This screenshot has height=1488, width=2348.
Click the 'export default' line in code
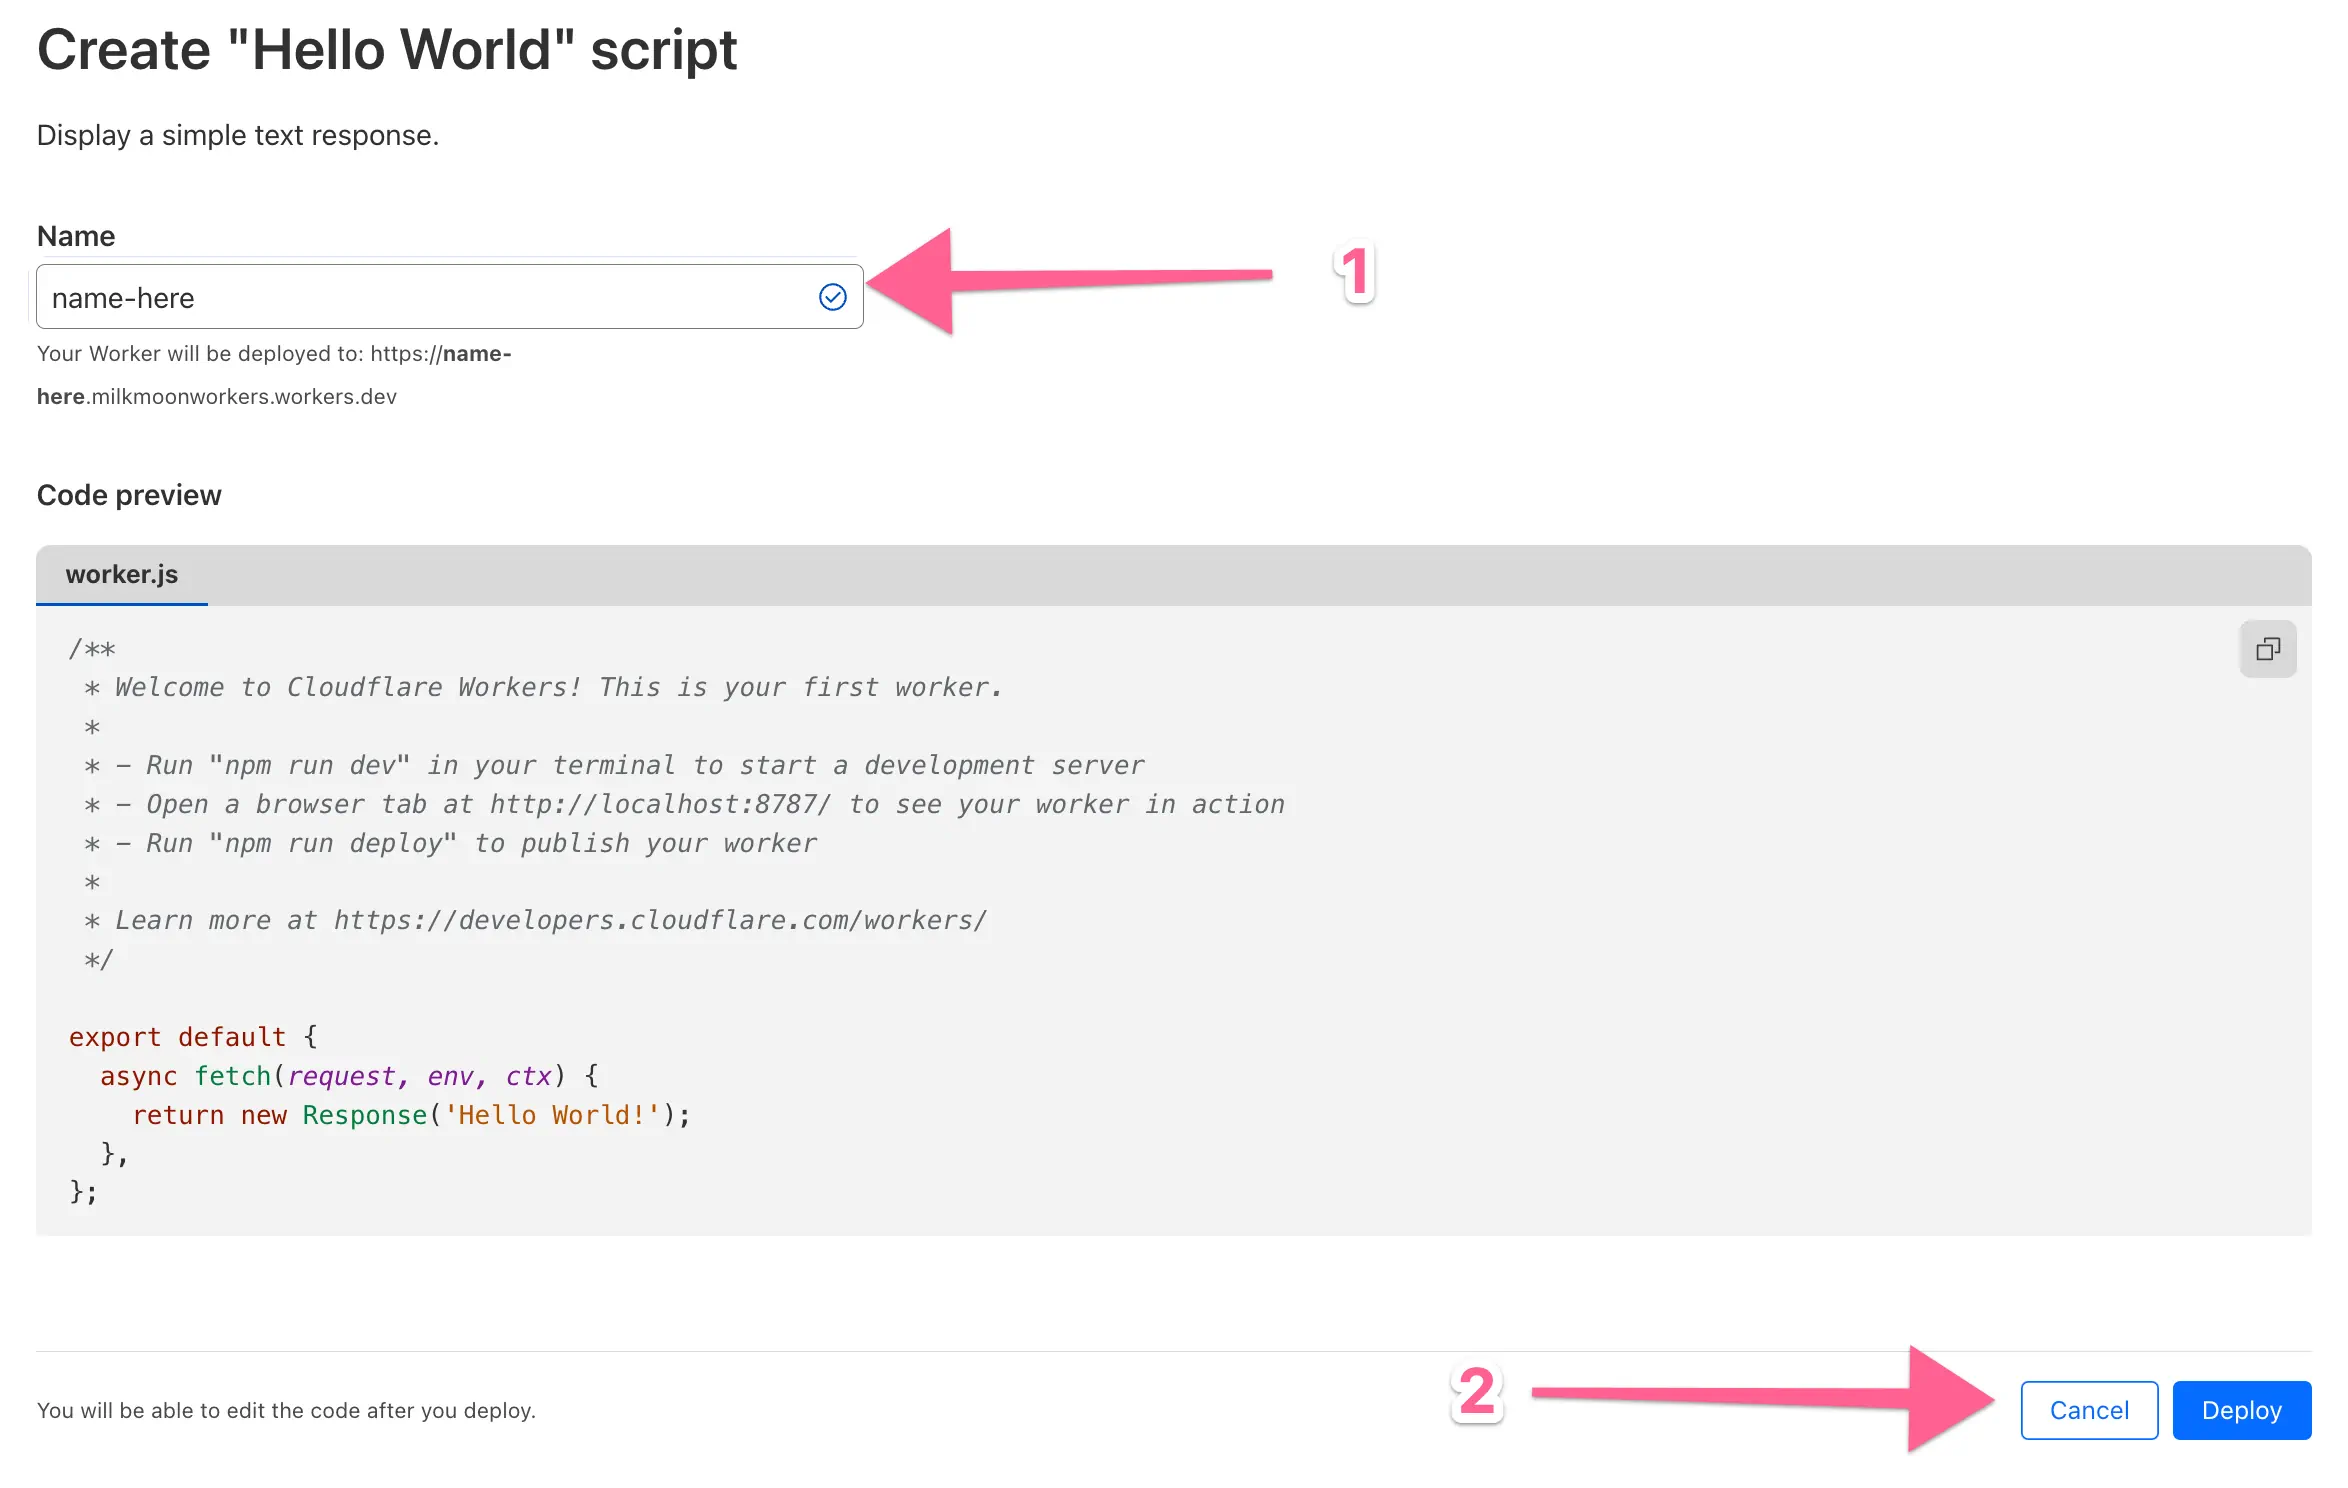point(178,1037)
